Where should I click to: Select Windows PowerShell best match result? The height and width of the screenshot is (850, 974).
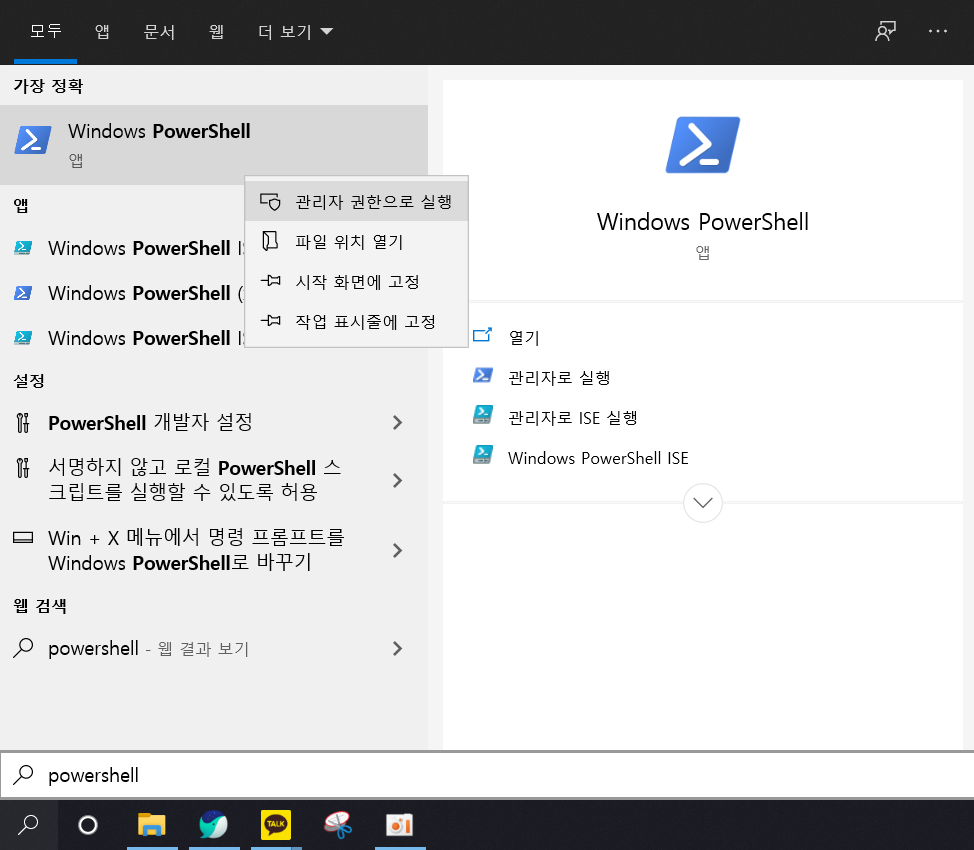[214, 145]
